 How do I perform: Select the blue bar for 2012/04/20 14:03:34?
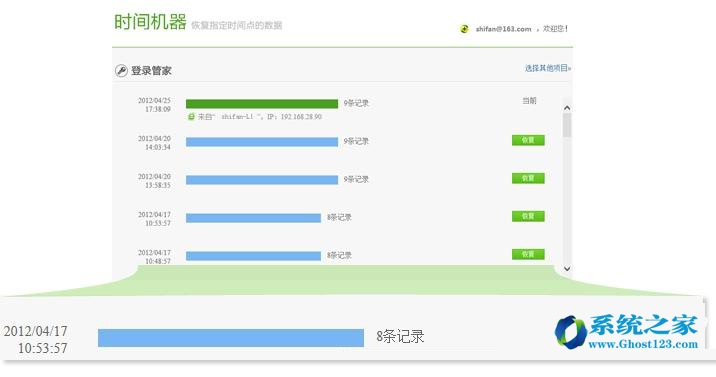[262, 142]
